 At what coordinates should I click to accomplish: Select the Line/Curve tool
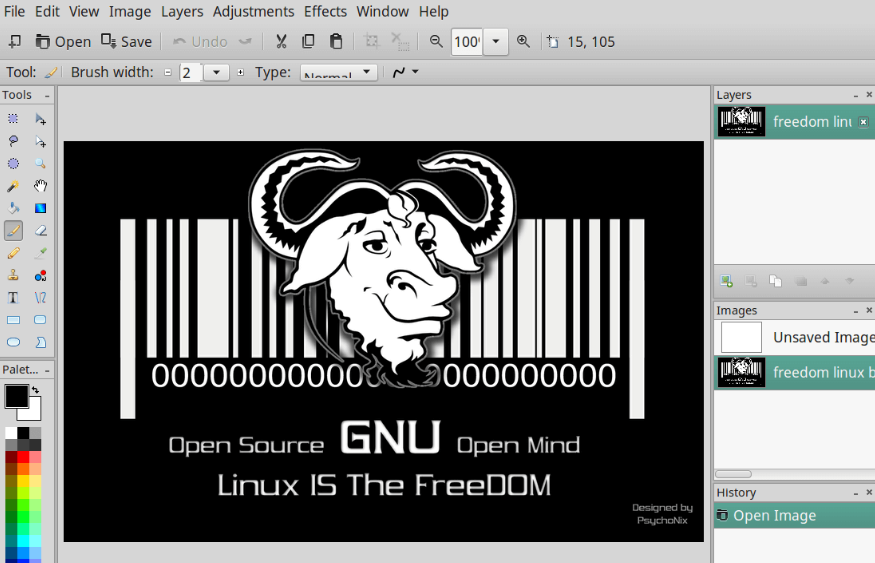click(40, 297)
